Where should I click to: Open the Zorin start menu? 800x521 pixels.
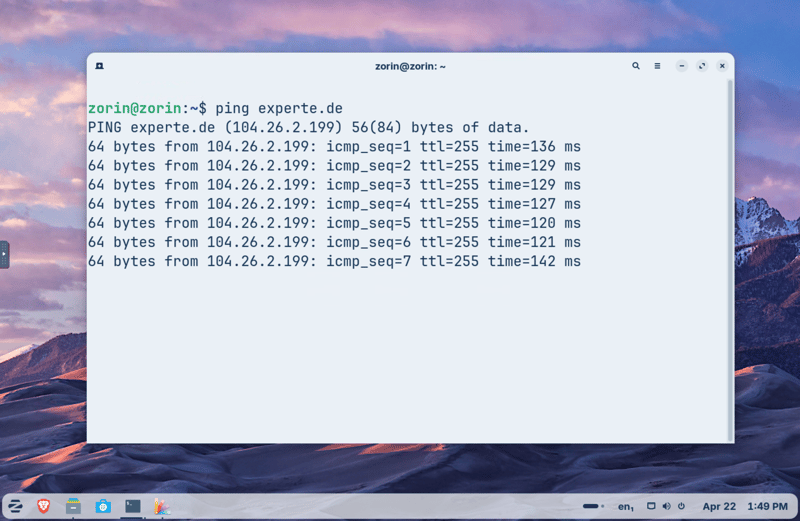pyautogui.click(x=16, y=506)
